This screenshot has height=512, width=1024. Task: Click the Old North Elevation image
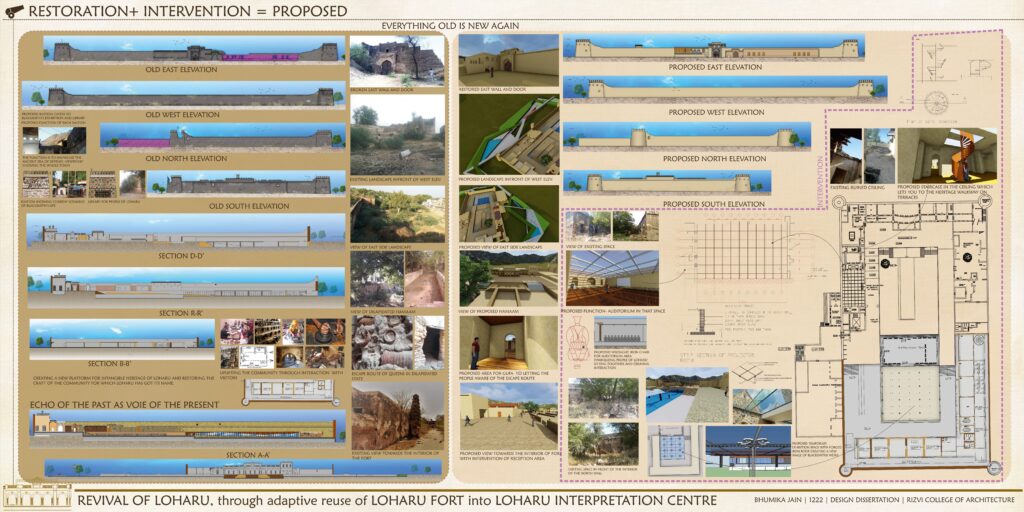217,138
